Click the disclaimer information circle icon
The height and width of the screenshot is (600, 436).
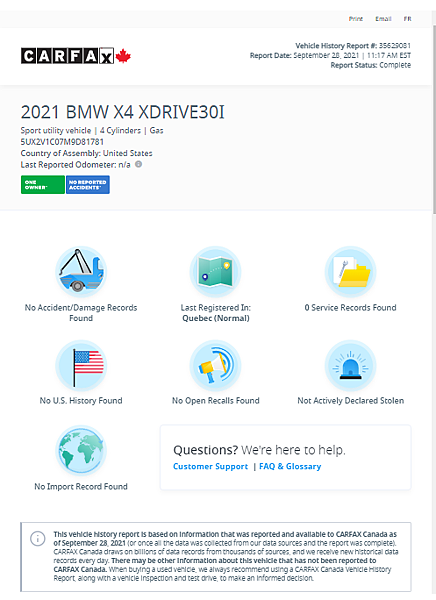(38, 538)
